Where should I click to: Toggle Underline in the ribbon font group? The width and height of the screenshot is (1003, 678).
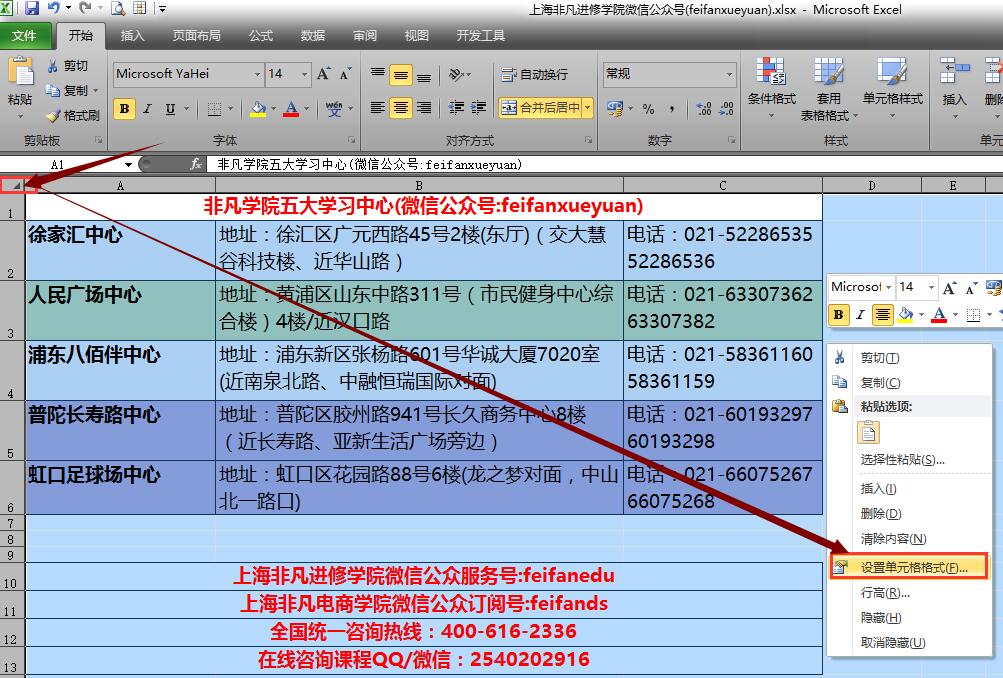(x=170, y=109)
